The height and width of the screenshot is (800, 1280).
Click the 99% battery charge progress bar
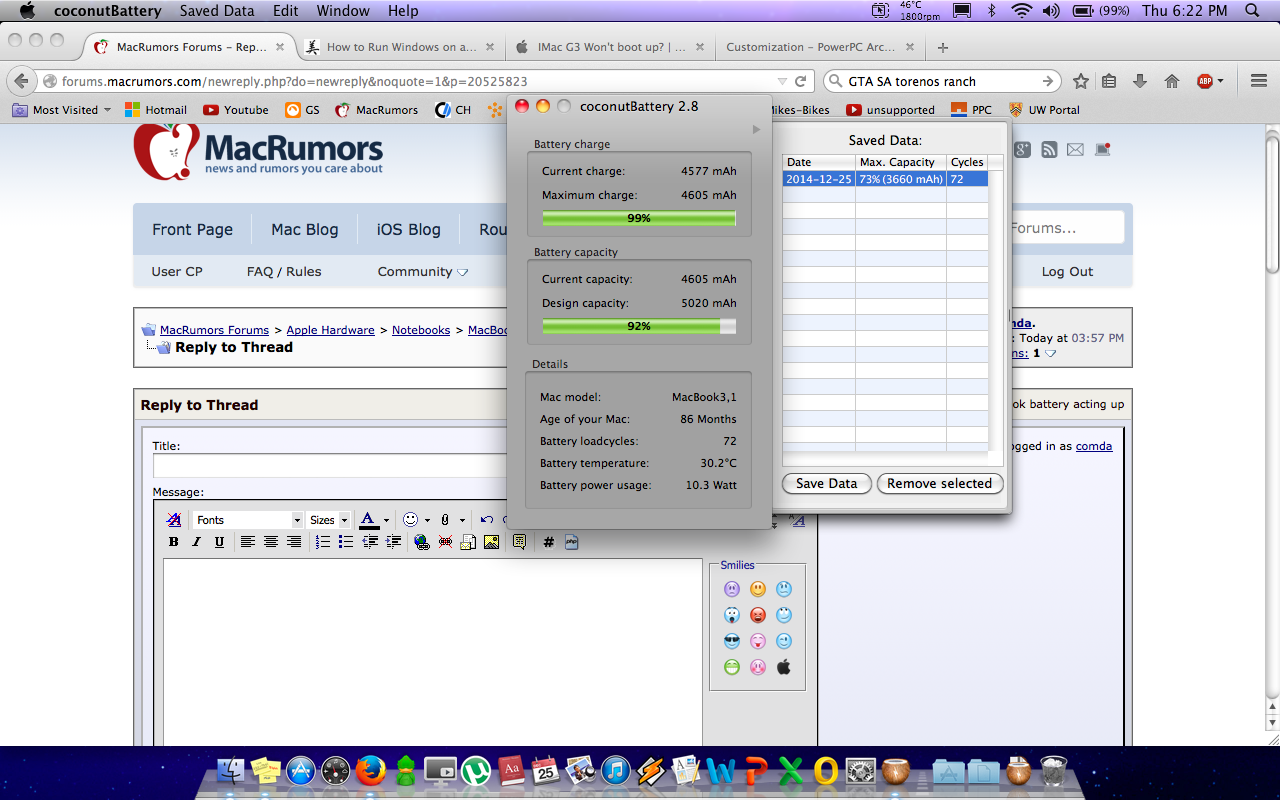click(639, 218)
